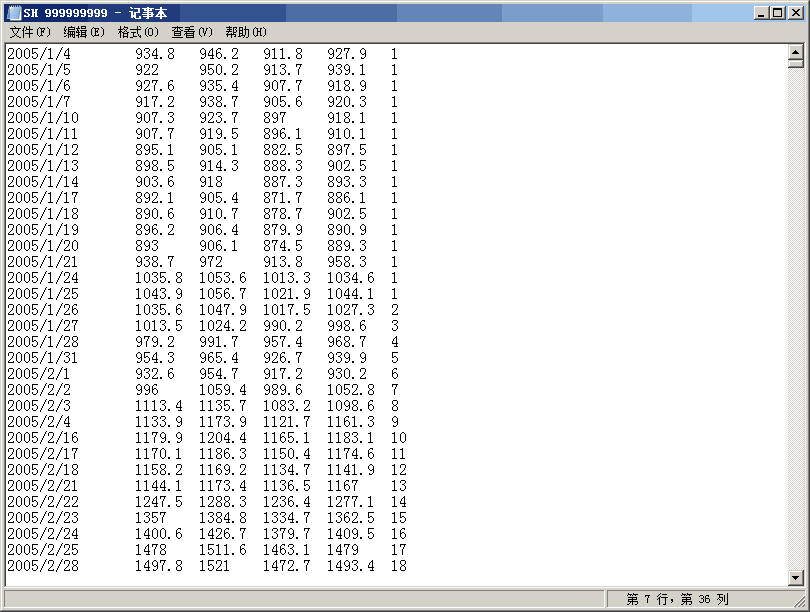The height and width of the screenshot is (612, 810).
Task: Click the window resize grip in corner
Action: click(x=800, y=601)
